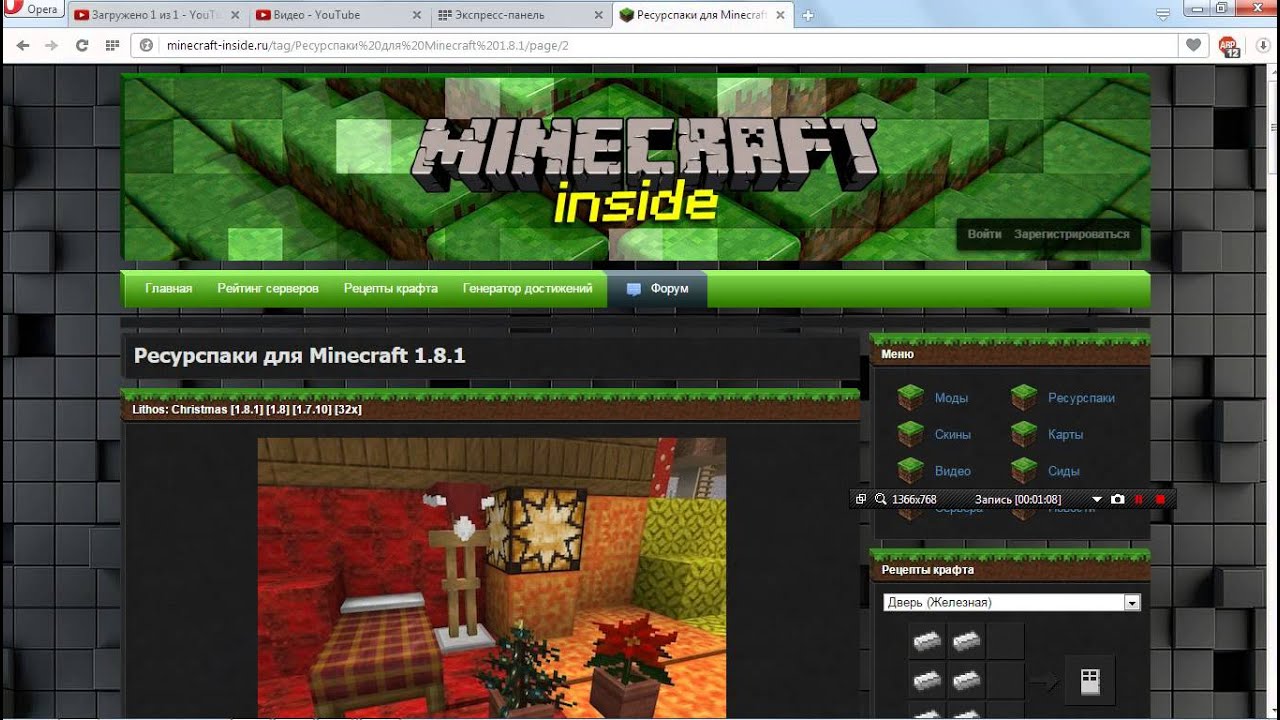Open the Lithos: Christmas post title

(x=247, y=409)
